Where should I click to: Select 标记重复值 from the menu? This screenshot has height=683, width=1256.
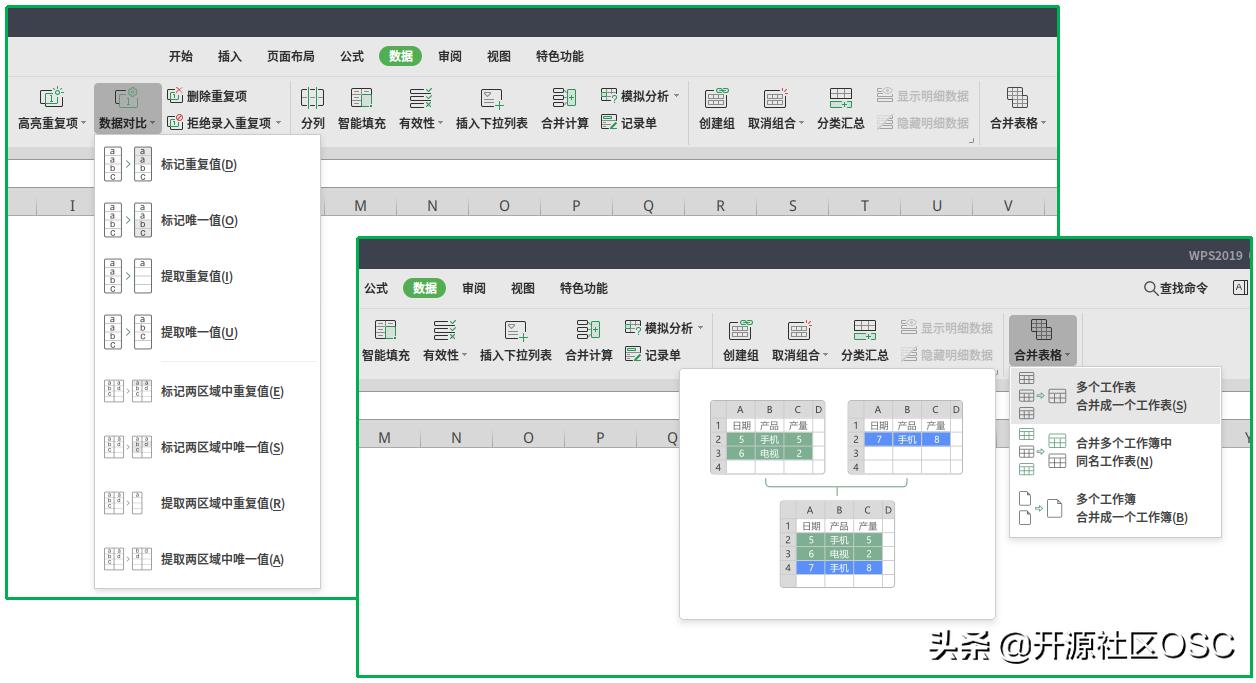pyautogui.click(x=196, y=164)
